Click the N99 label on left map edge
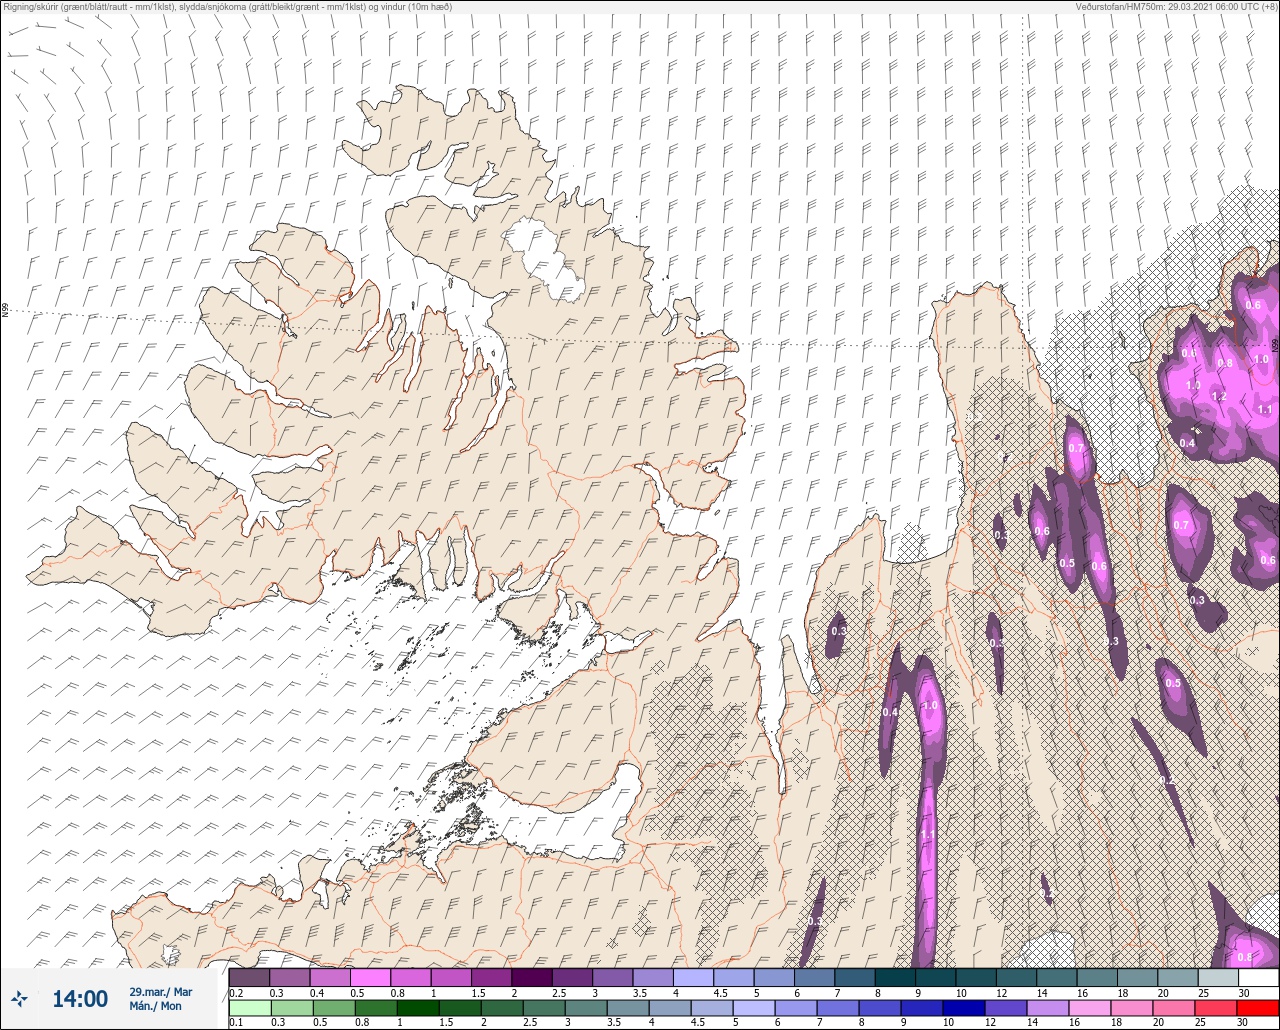 5,311
